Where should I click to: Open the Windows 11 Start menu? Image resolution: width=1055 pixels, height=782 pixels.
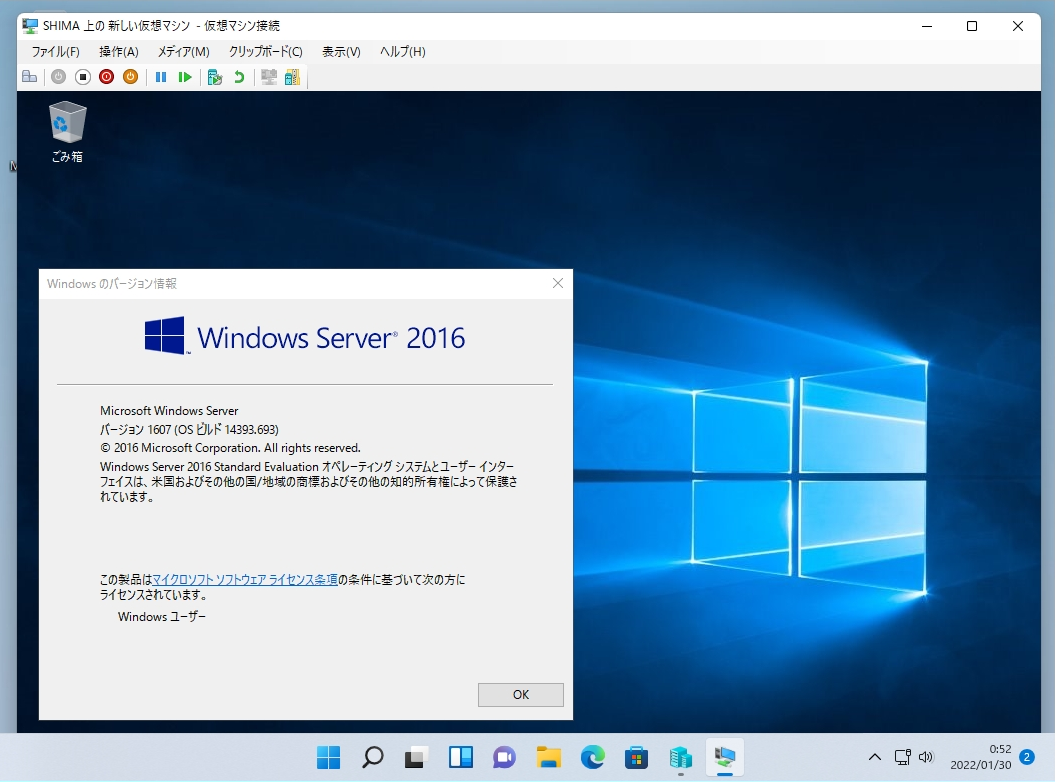[x=328, y=758]
